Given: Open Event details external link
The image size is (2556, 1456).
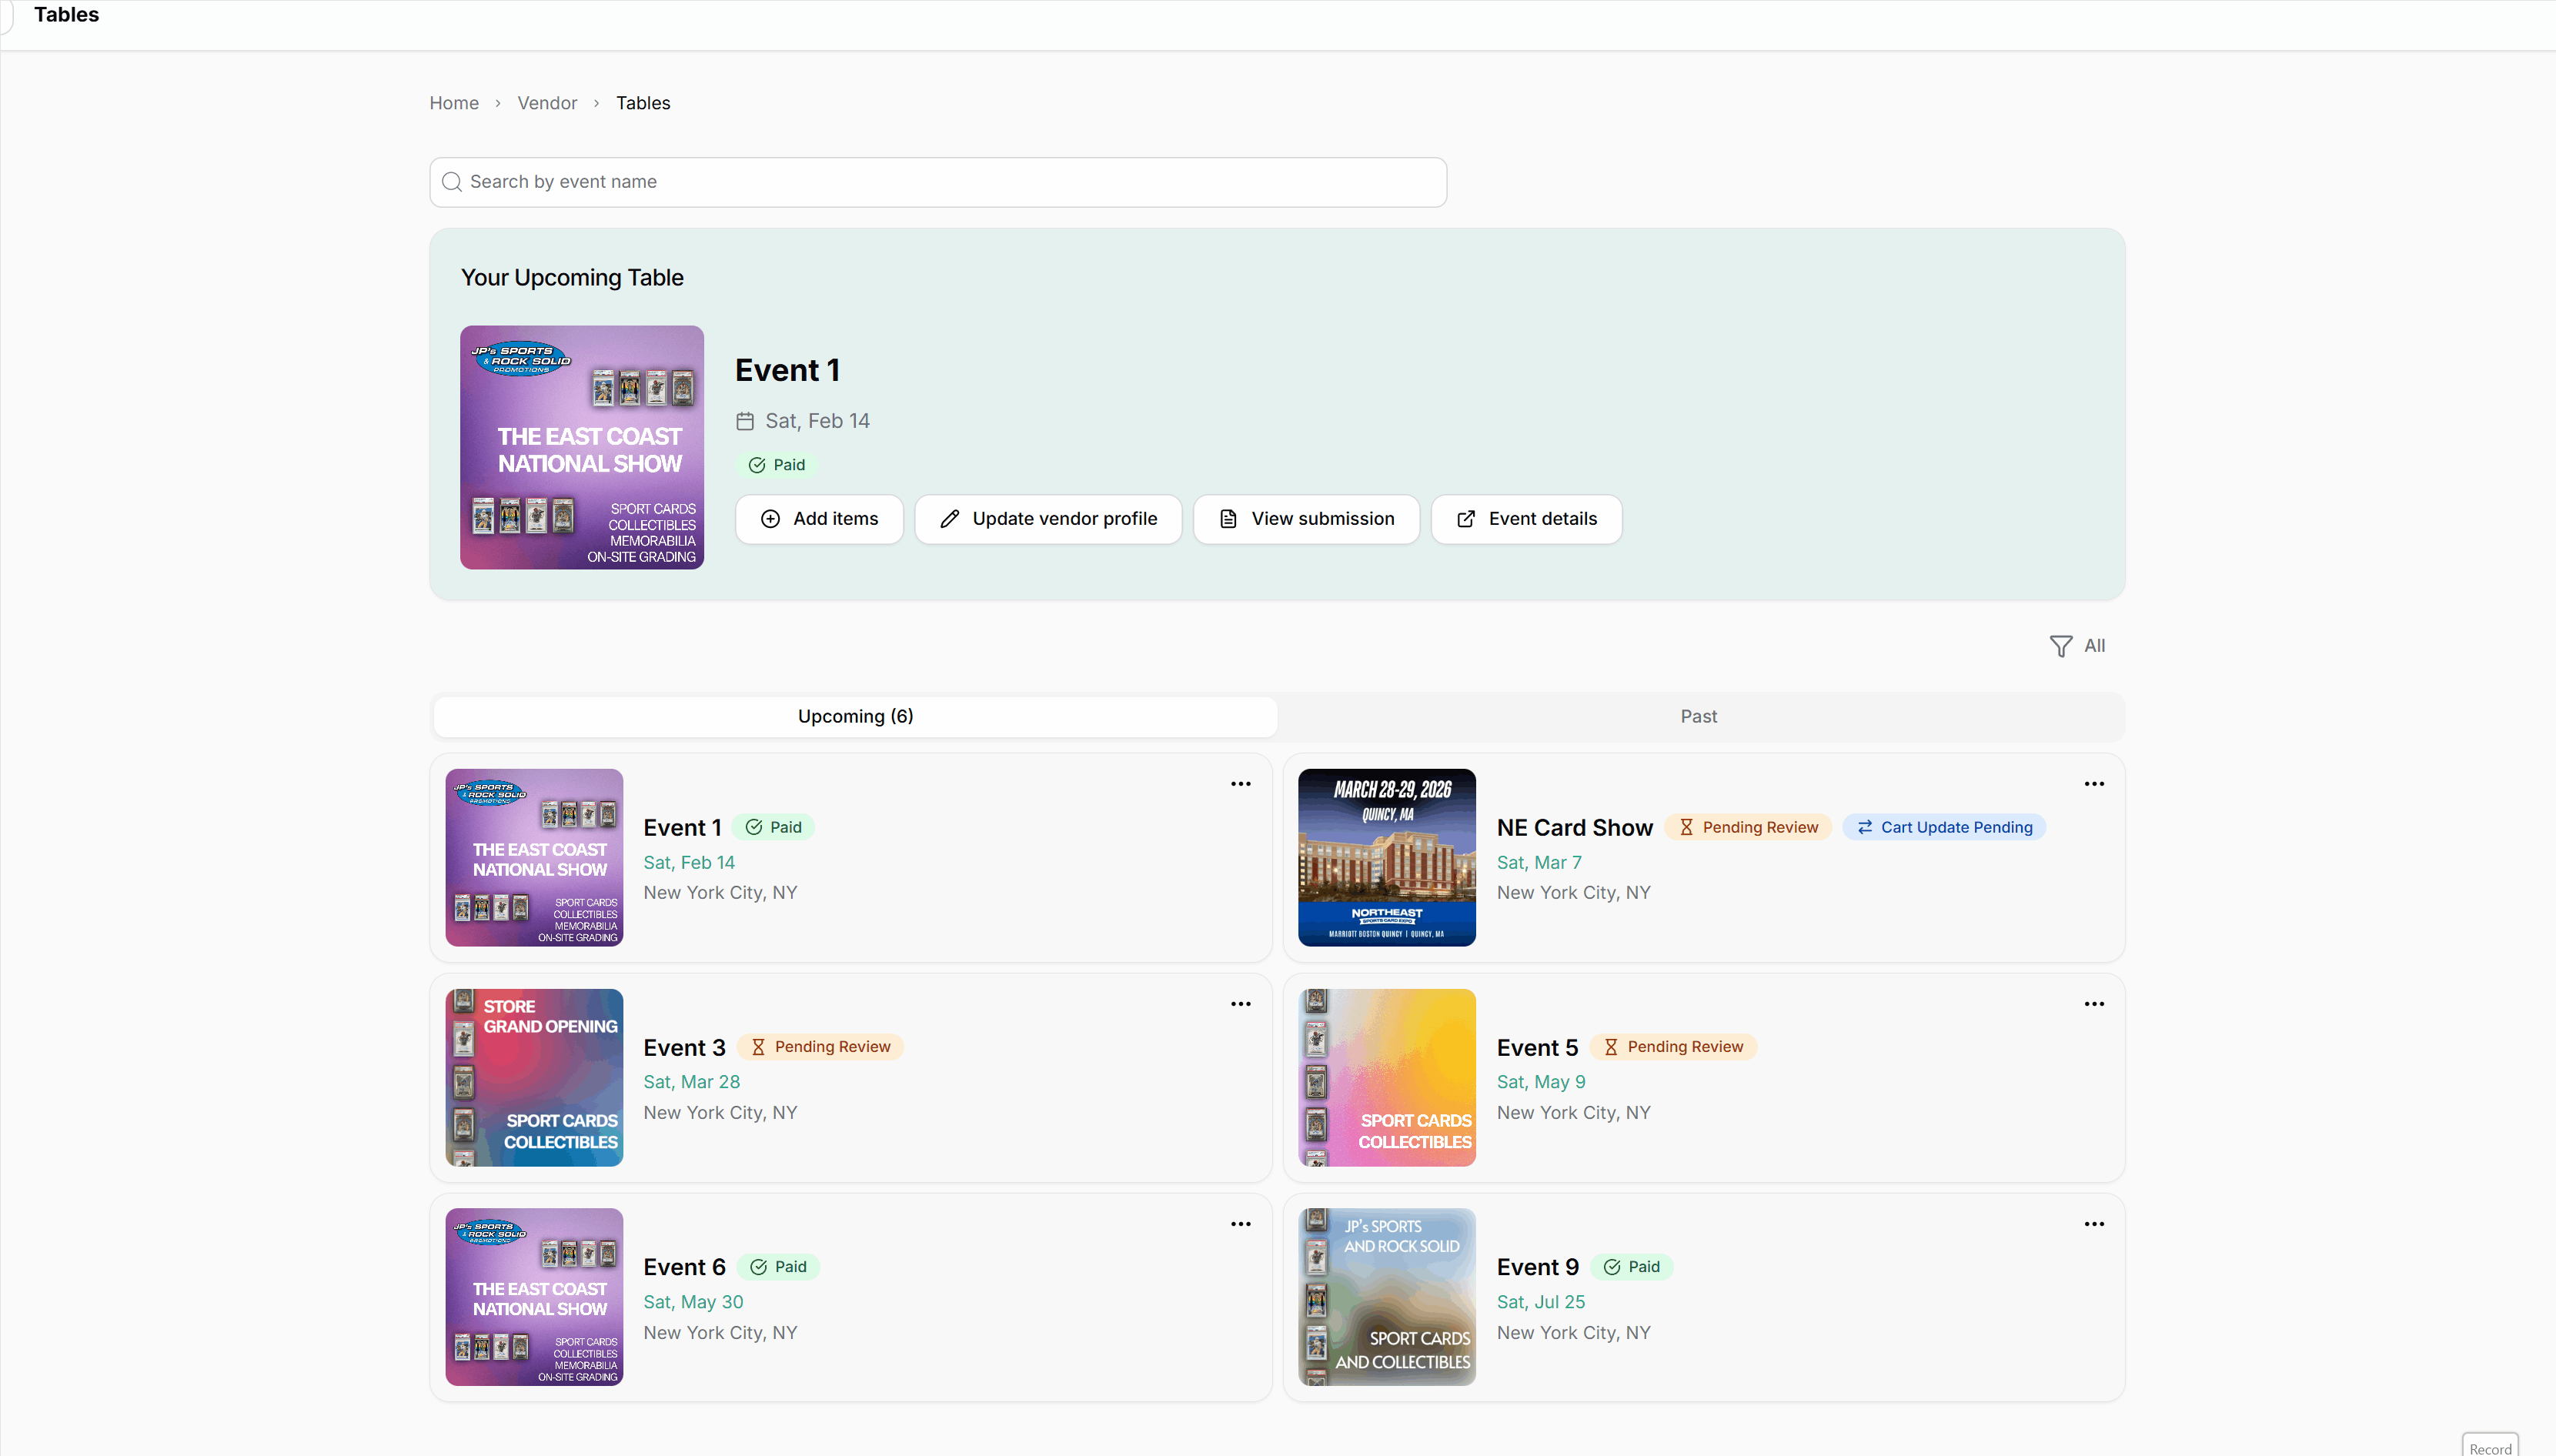Looking at the screenshot, I should [x=1526, y=519].
